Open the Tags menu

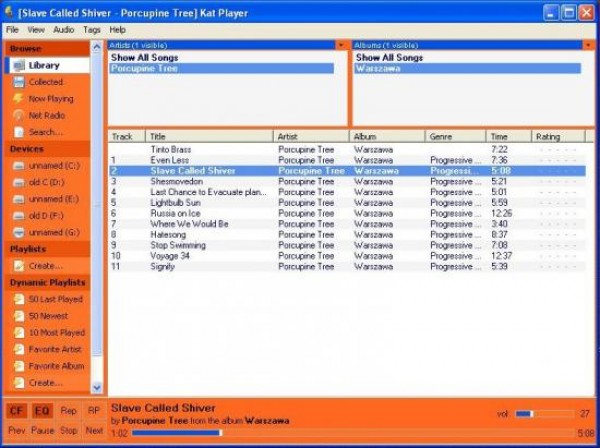(92, 30)
